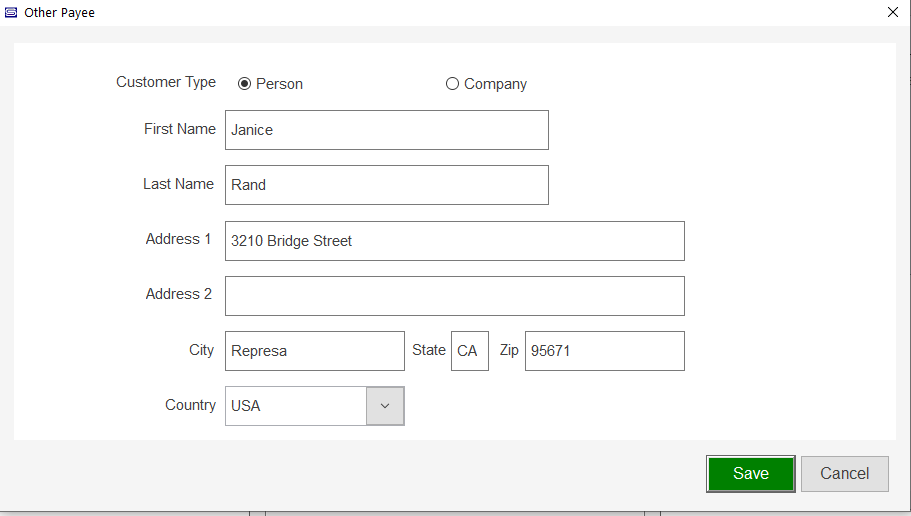Select the empty Address 2 field
The height and width of the screenshot is (516, 911).
point(454,296)
